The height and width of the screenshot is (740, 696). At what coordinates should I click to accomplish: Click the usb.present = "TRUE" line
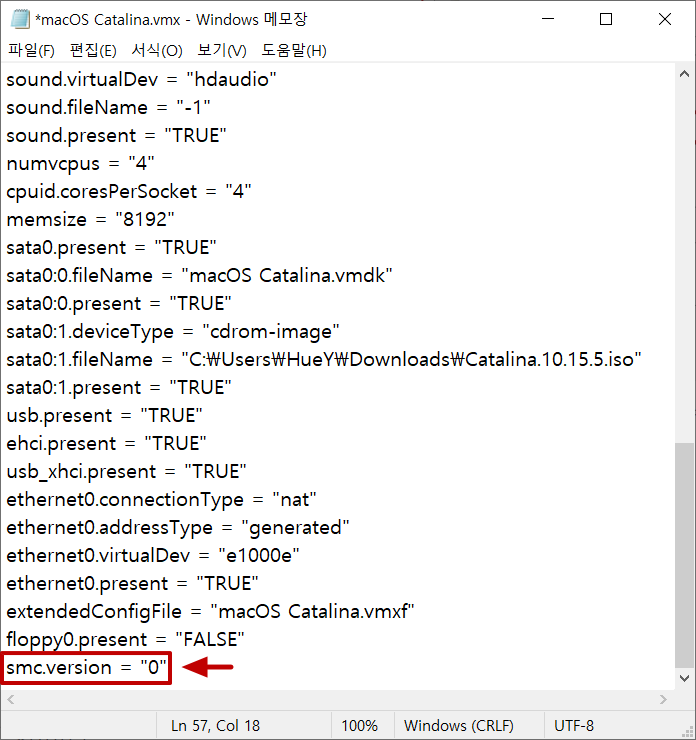click(x=104, y=416)
